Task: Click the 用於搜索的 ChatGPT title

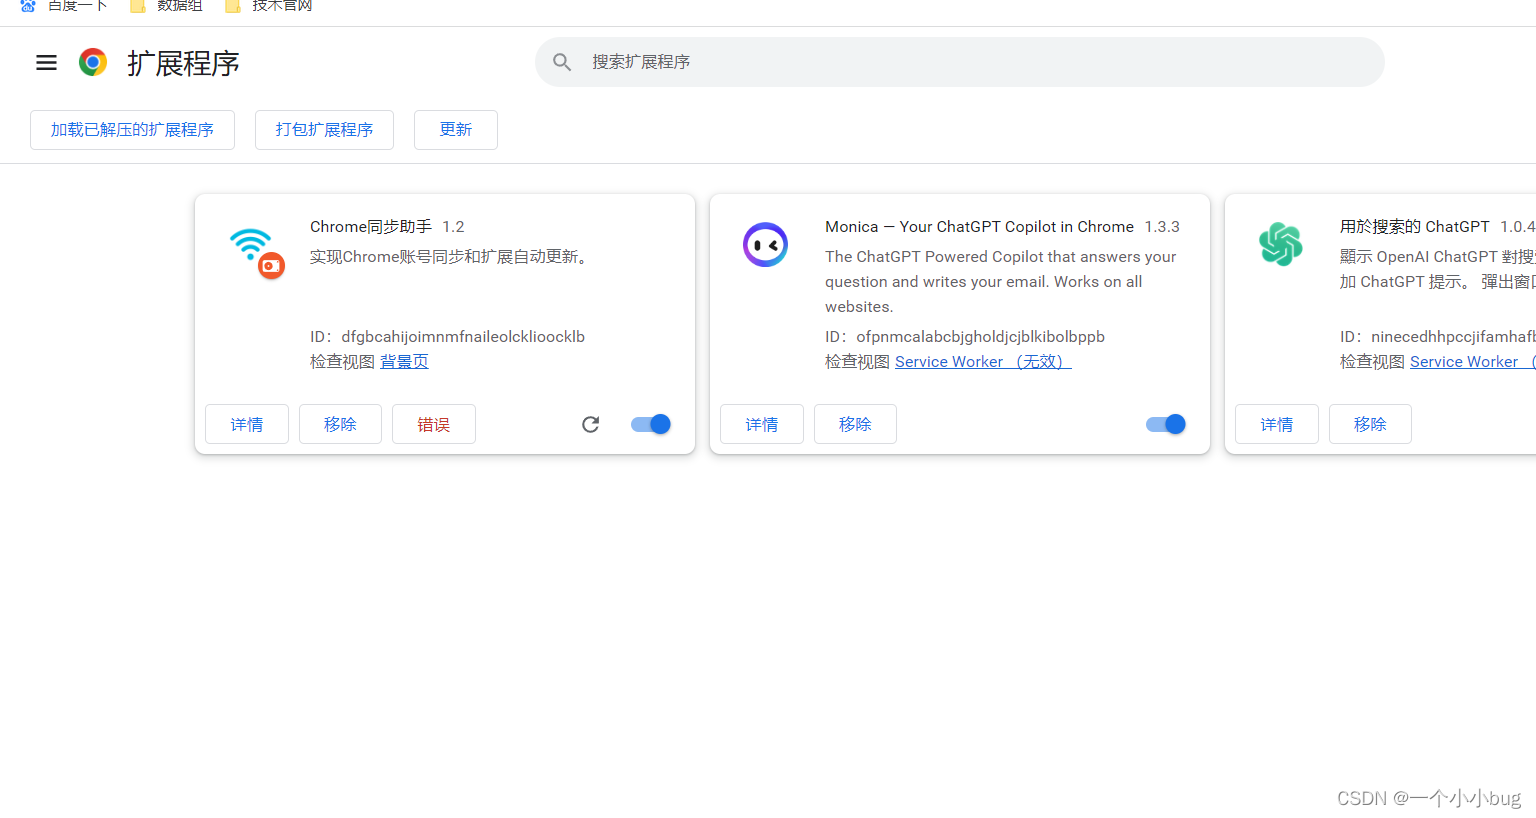Action: tap(1414, 227)
